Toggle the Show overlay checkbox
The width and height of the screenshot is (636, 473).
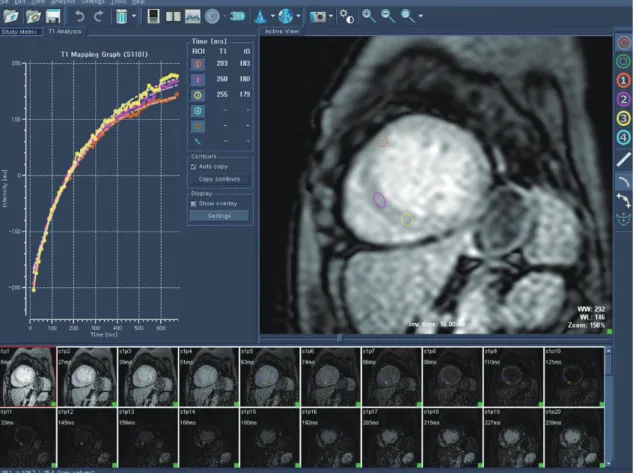[x=193, y=204]
